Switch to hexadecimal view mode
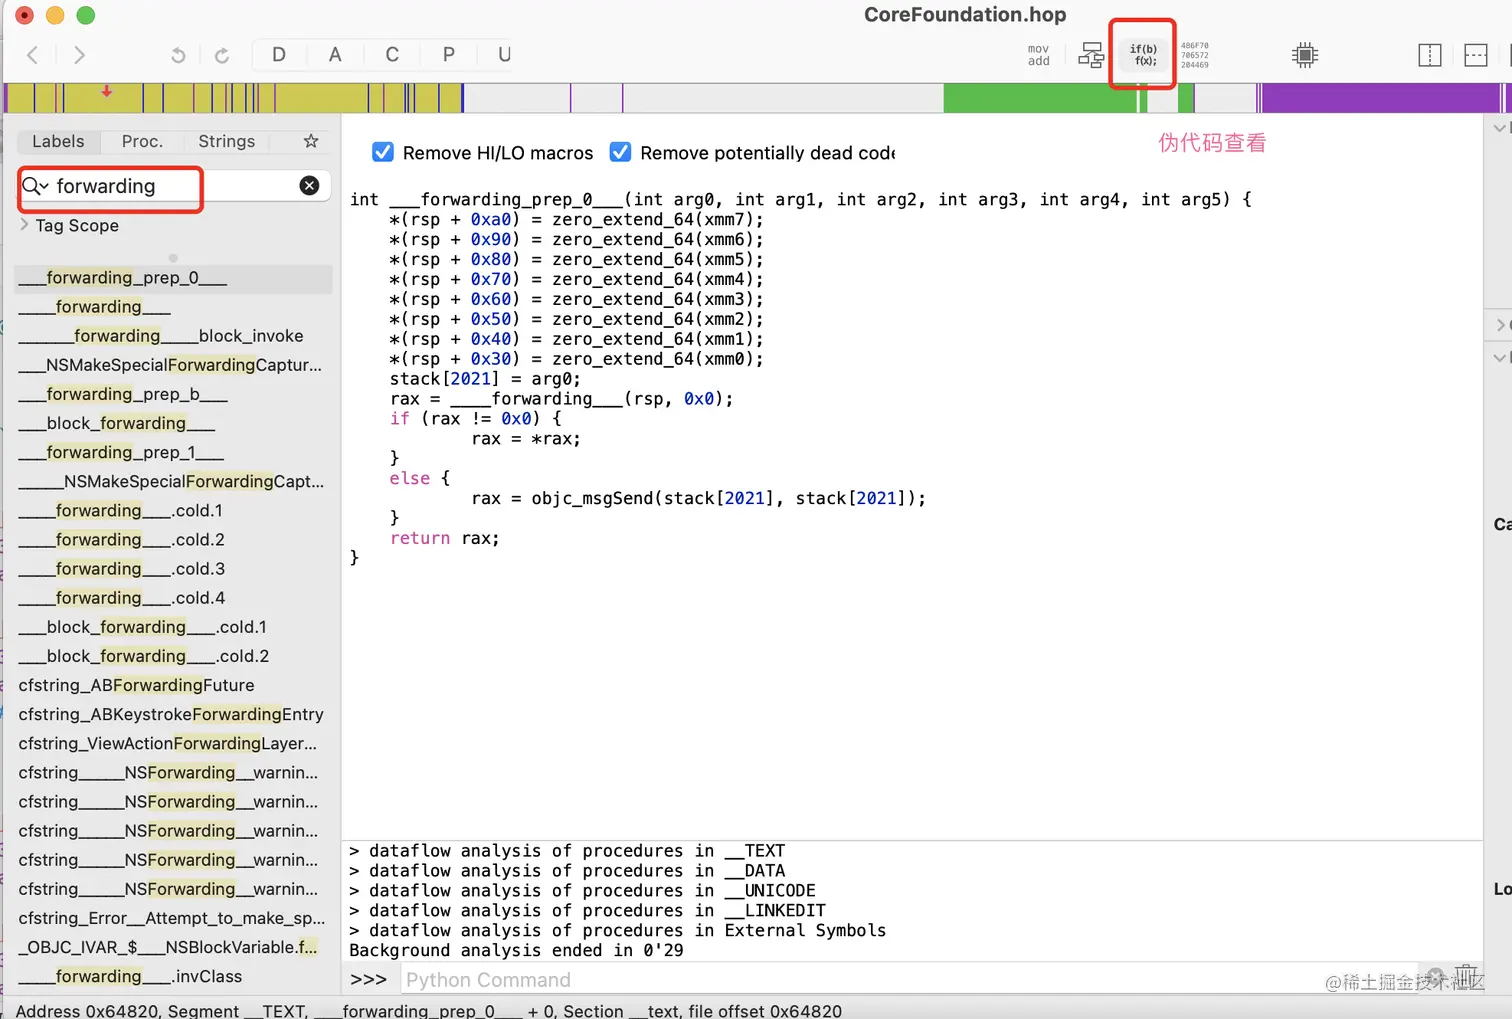This screenshot has height=1019, width=1512. tap(1194, 55)
